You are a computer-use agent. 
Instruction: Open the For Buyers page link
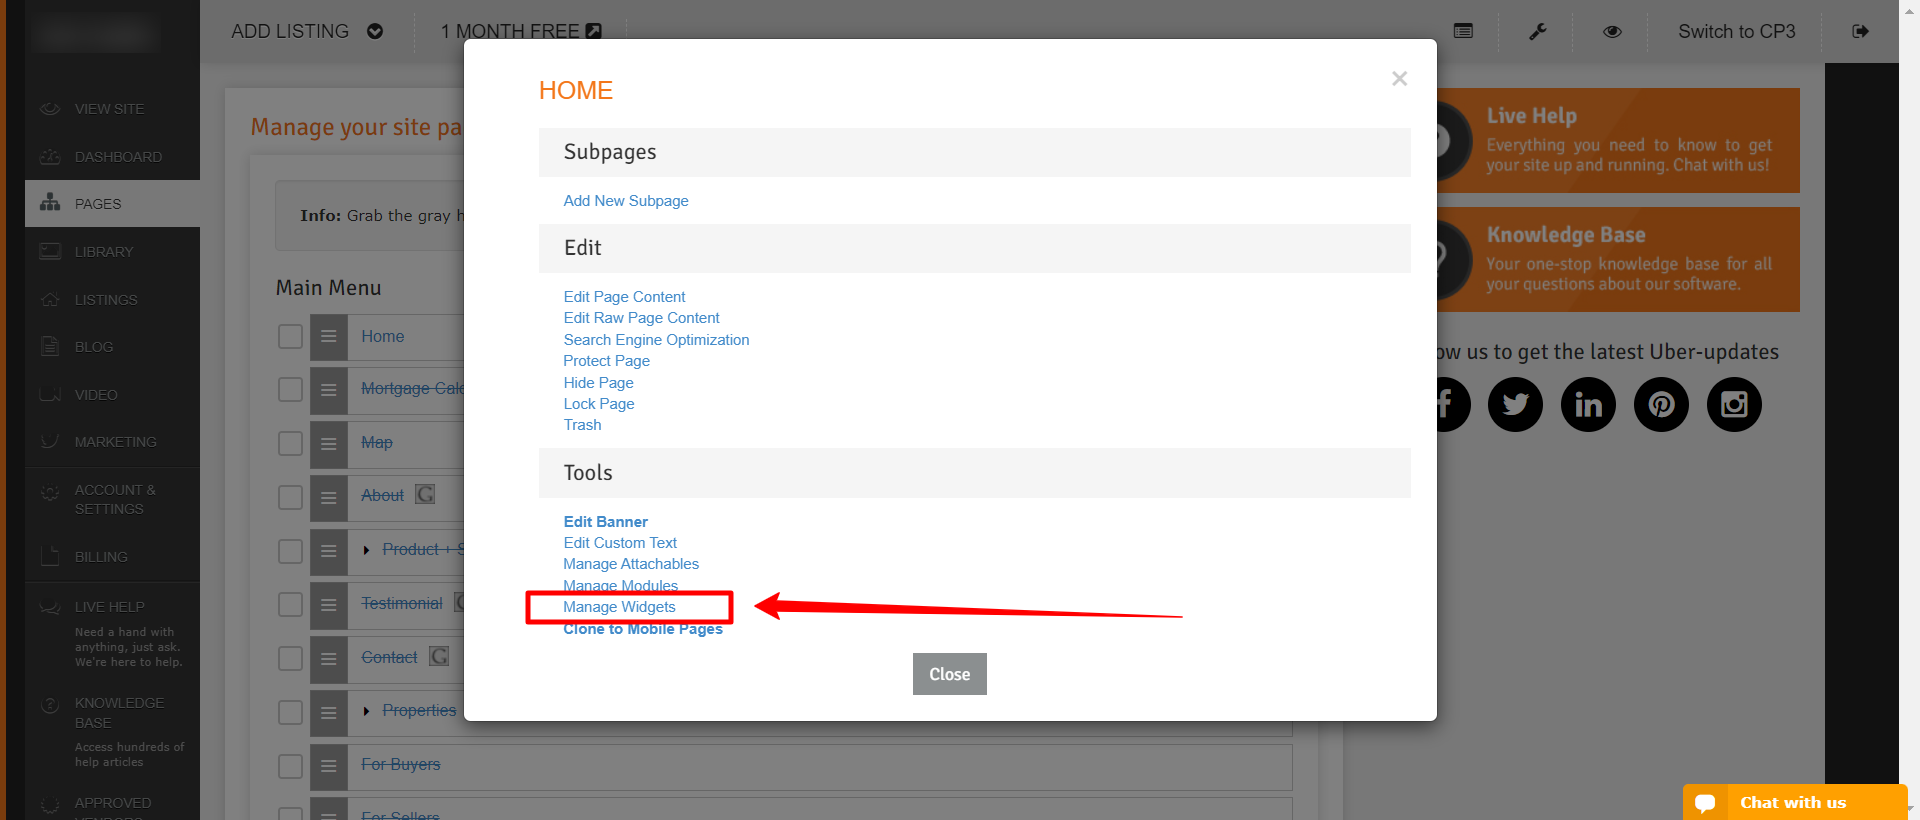(400, 765)
